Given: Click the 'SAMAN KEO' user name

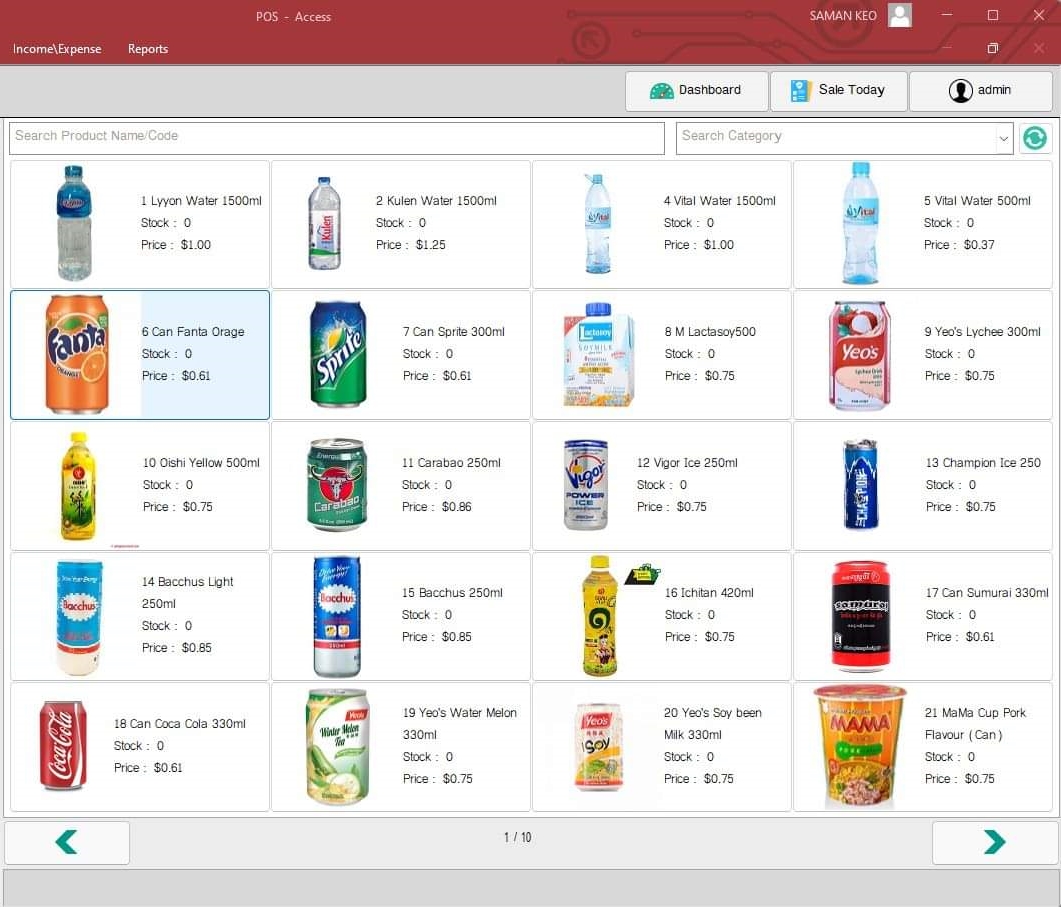Looking at the screenshot, I should [843, 16].
